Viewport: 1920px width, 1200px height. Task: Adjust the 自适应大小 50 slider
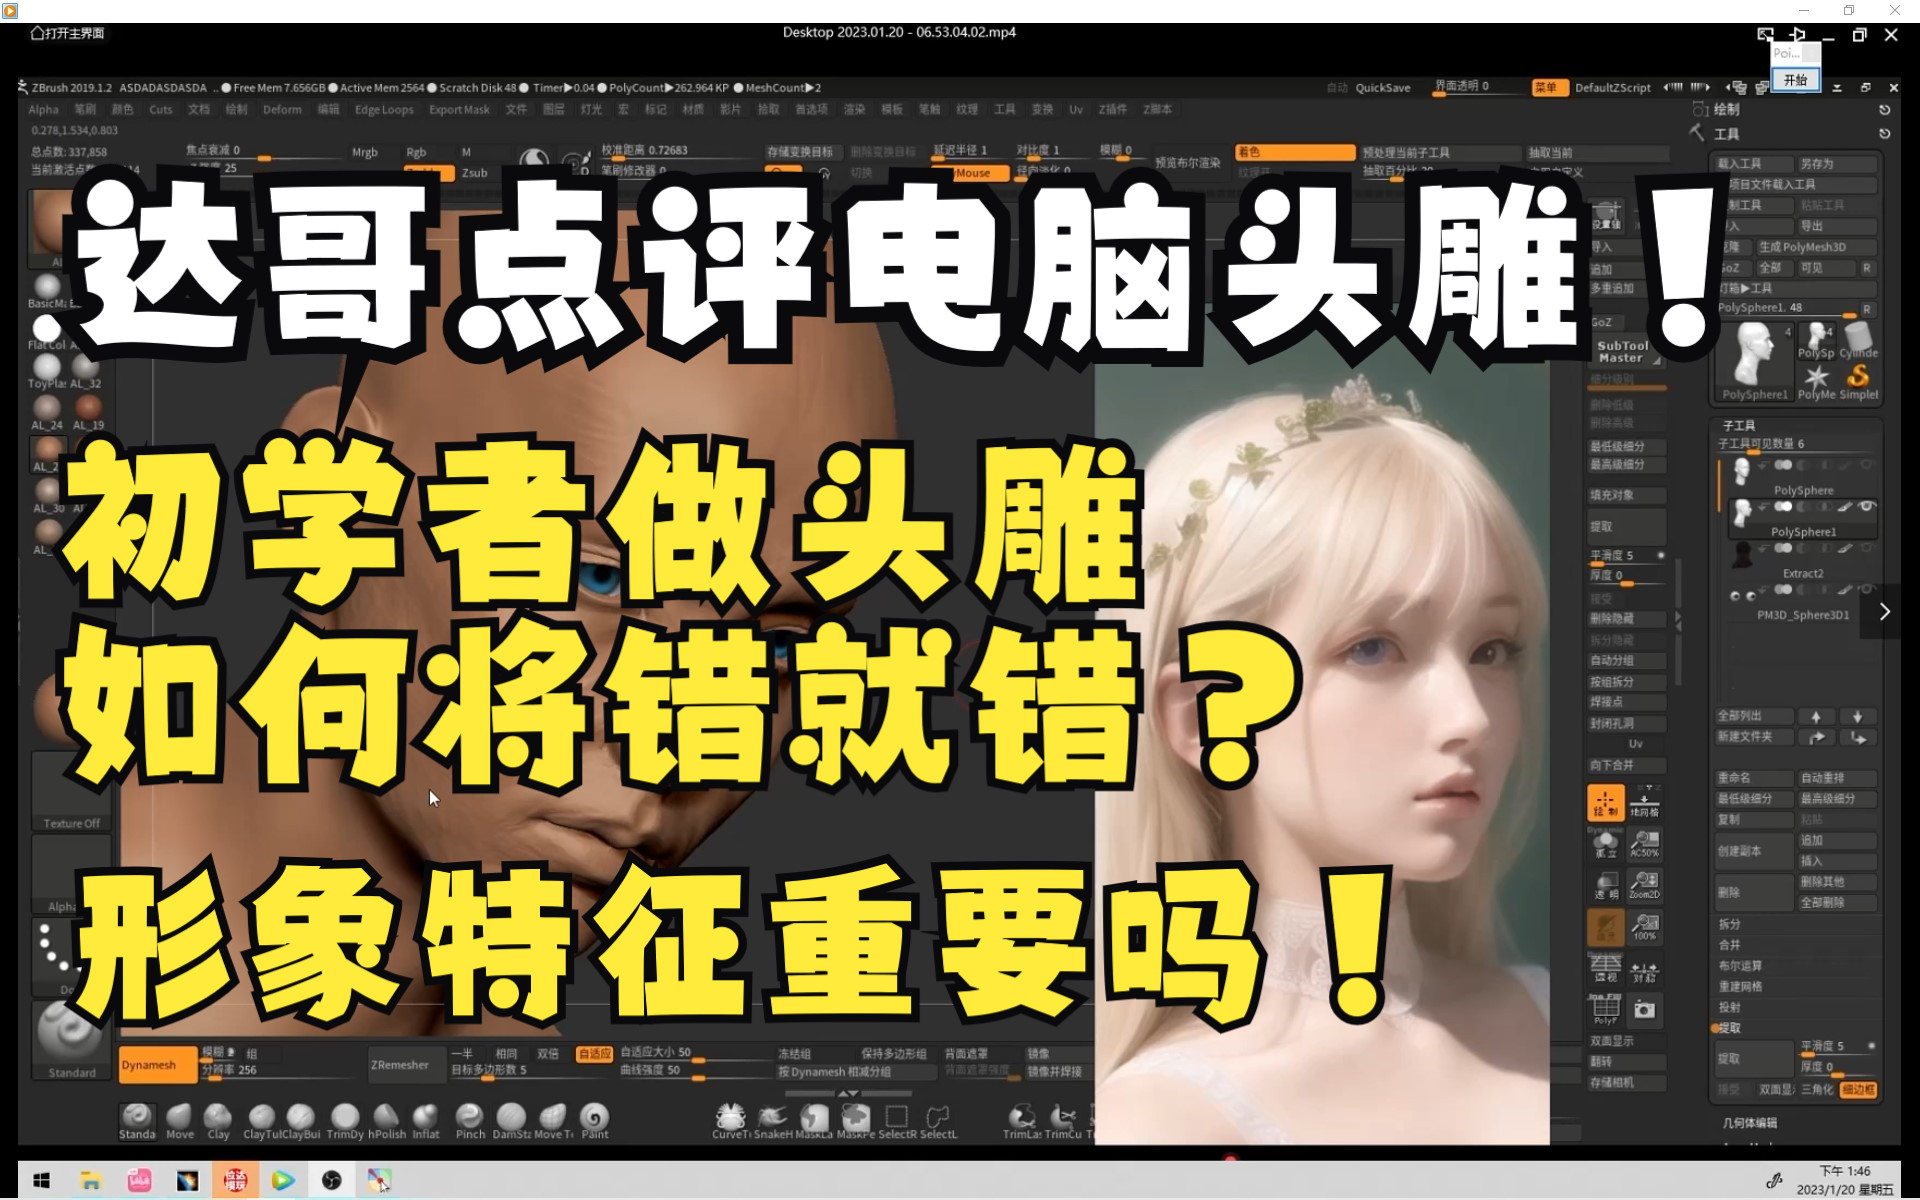(x=695, y=1054)
